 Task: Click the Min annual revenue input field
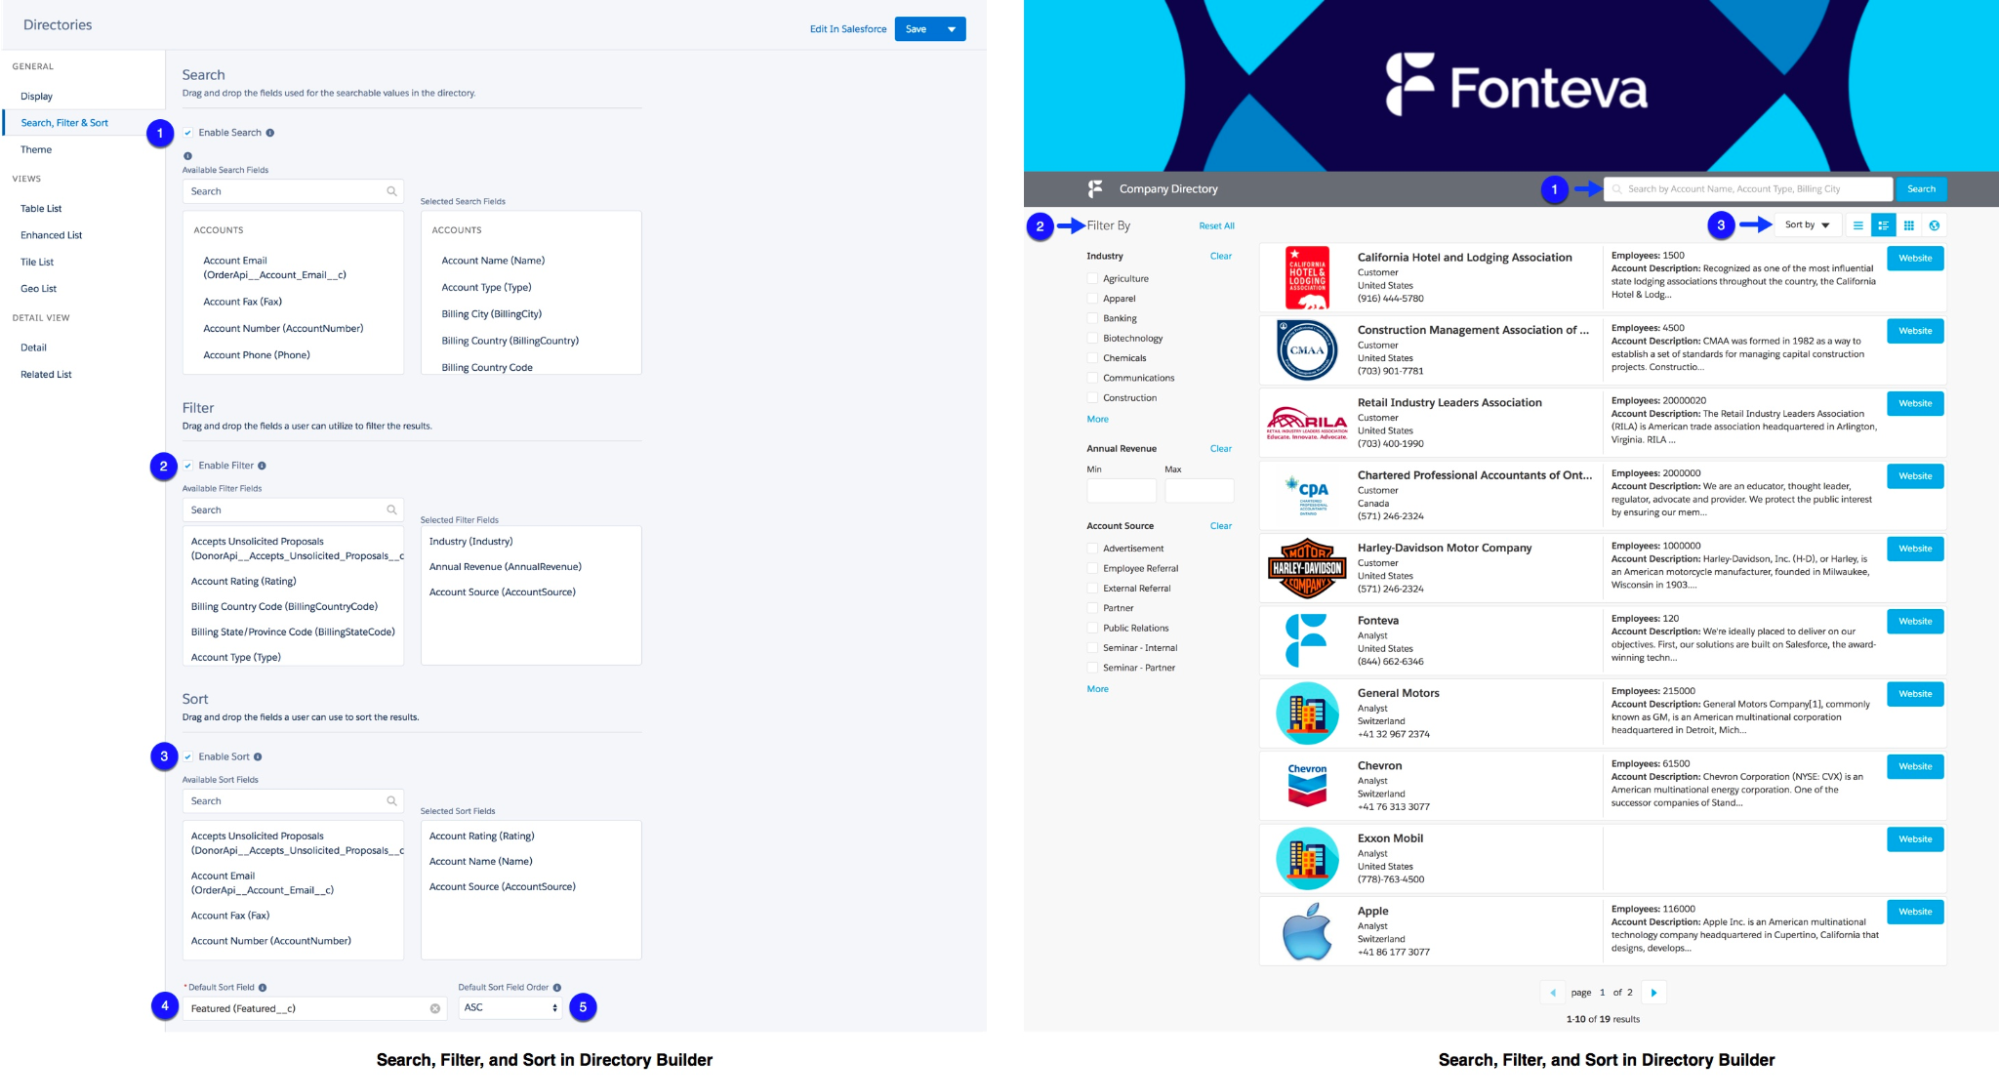coord(1120,490)
